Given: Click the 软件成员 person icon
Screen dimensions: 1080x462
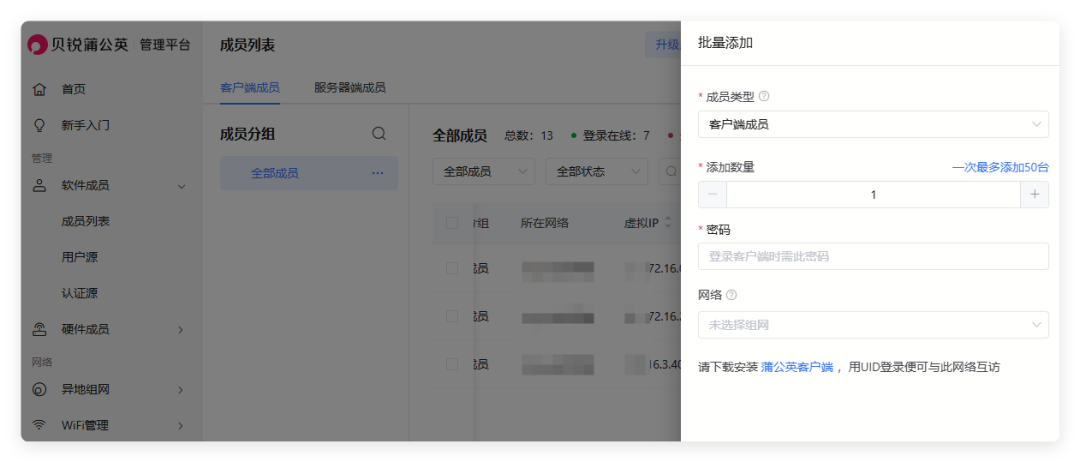Looking at the screenshot, I should pyautogui.click(x=40, y=185).
